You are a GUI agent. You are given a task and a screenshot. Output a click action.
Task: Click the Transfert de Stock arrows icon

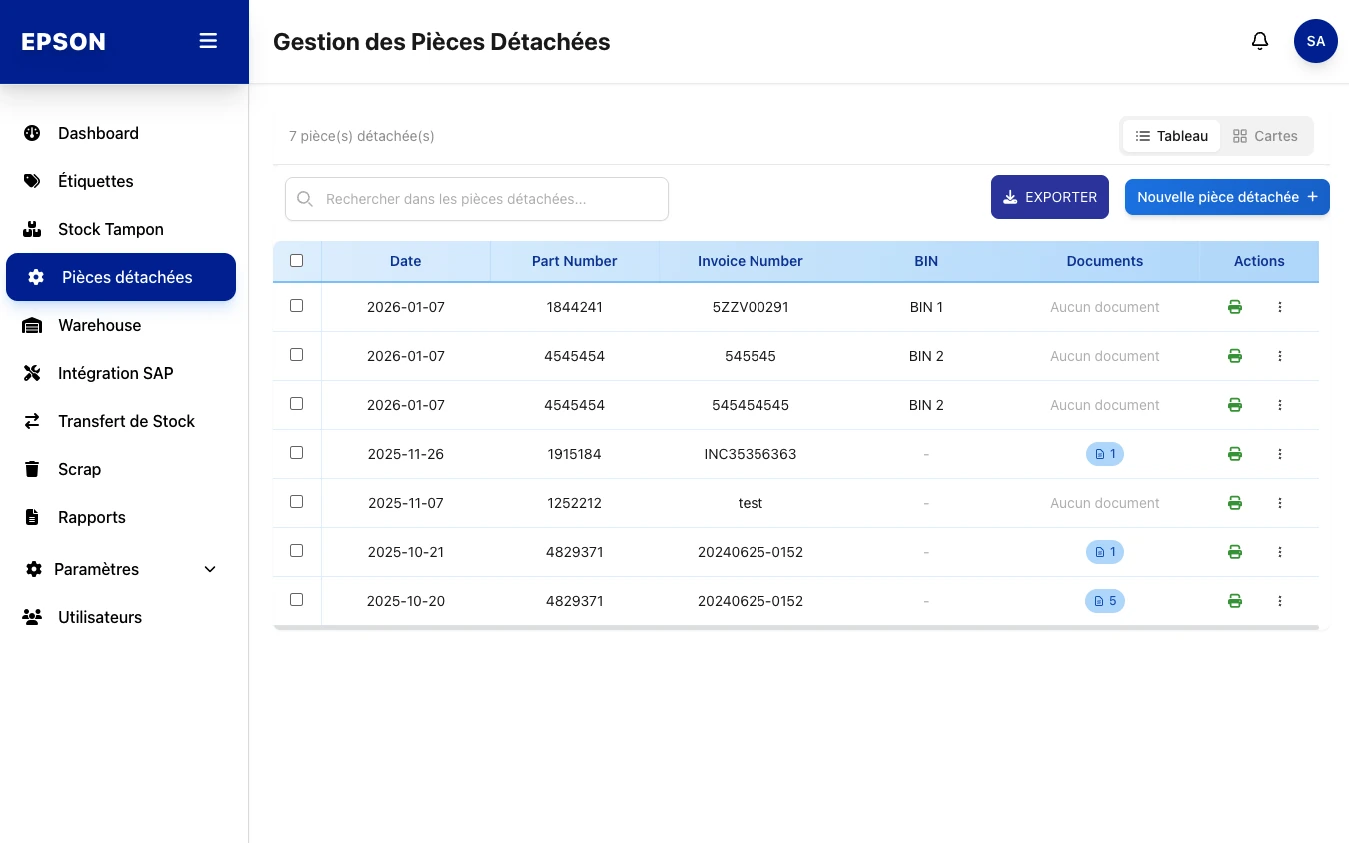click(32, 421)
